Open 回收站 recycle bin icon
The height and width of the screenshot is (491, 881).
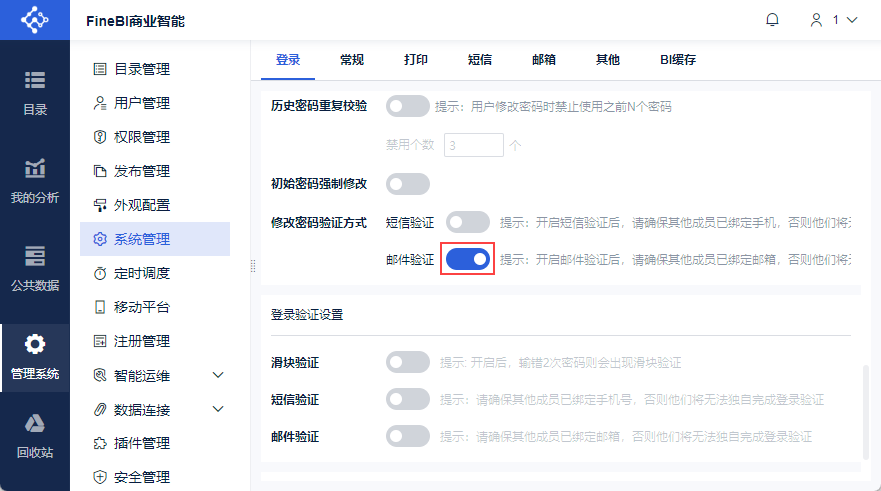[35, 422]
